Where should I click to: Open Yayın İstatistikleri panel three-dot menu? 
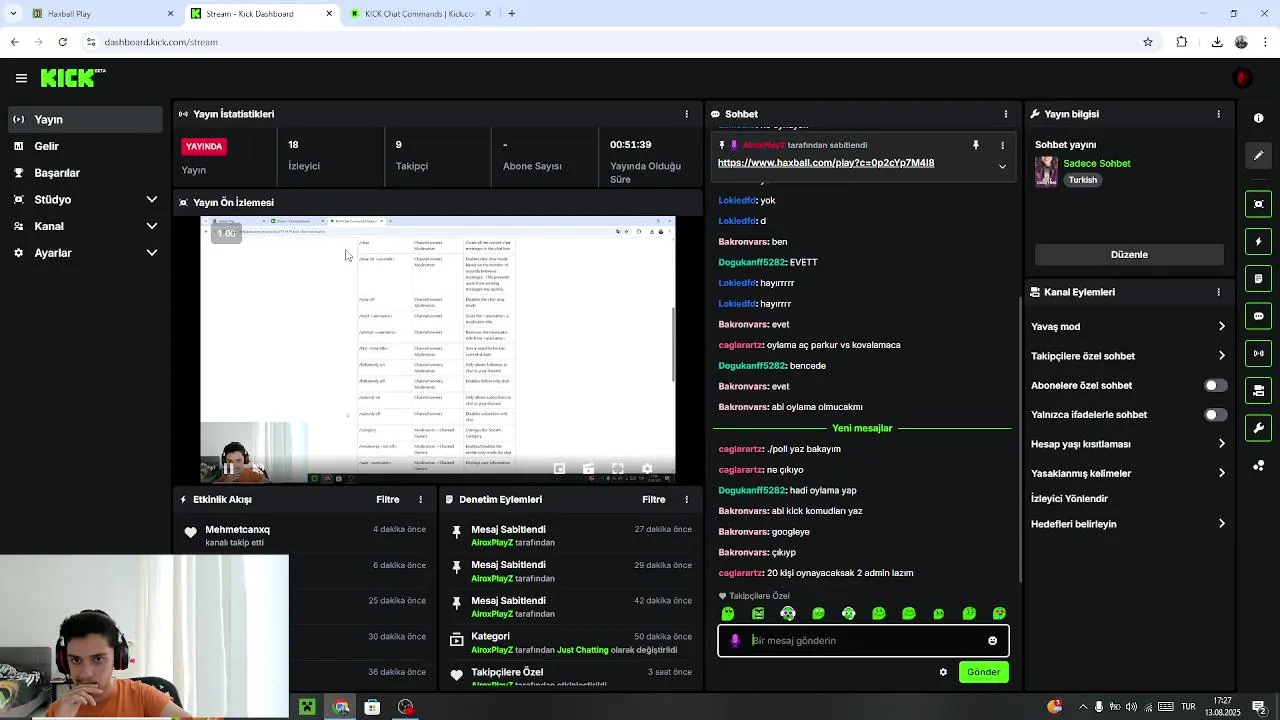pos(686,114)
